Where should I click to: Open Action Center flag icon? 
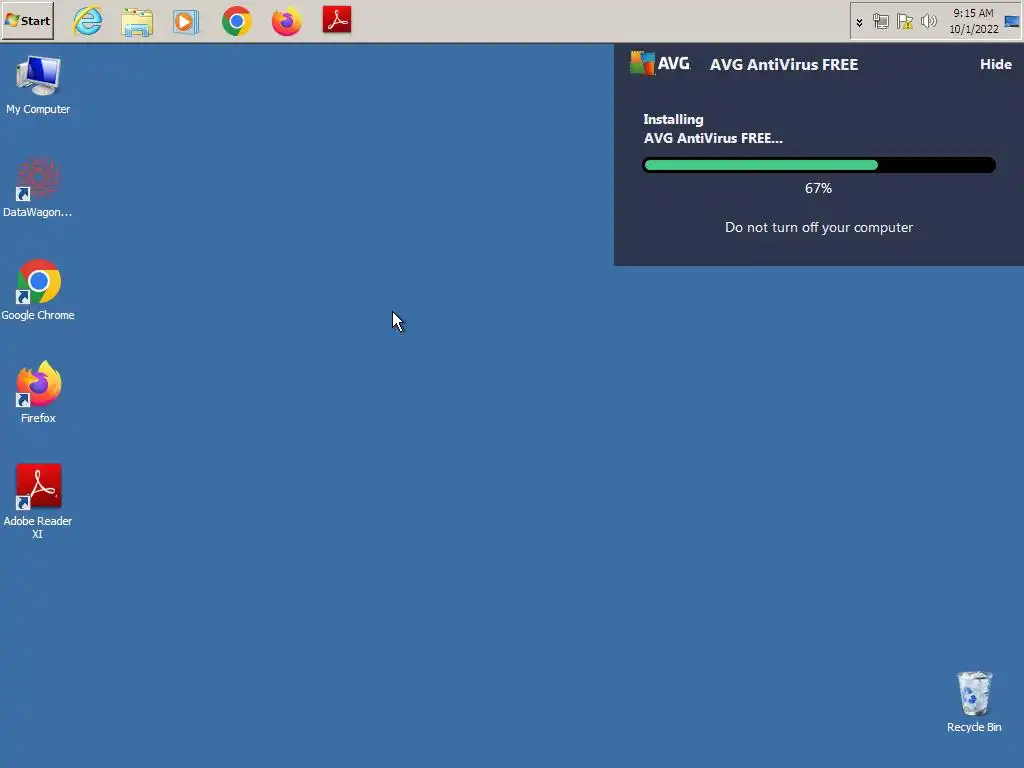[x=904, y=22]
